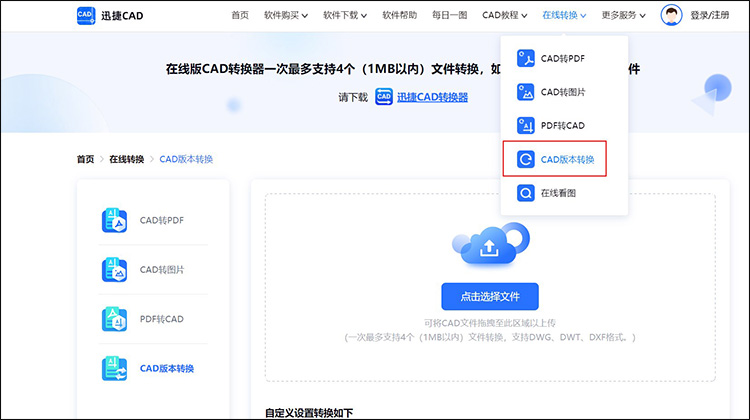Click CAD教程 nav label
The height and width of the screenshot is (420, 750).
point(500,15)
